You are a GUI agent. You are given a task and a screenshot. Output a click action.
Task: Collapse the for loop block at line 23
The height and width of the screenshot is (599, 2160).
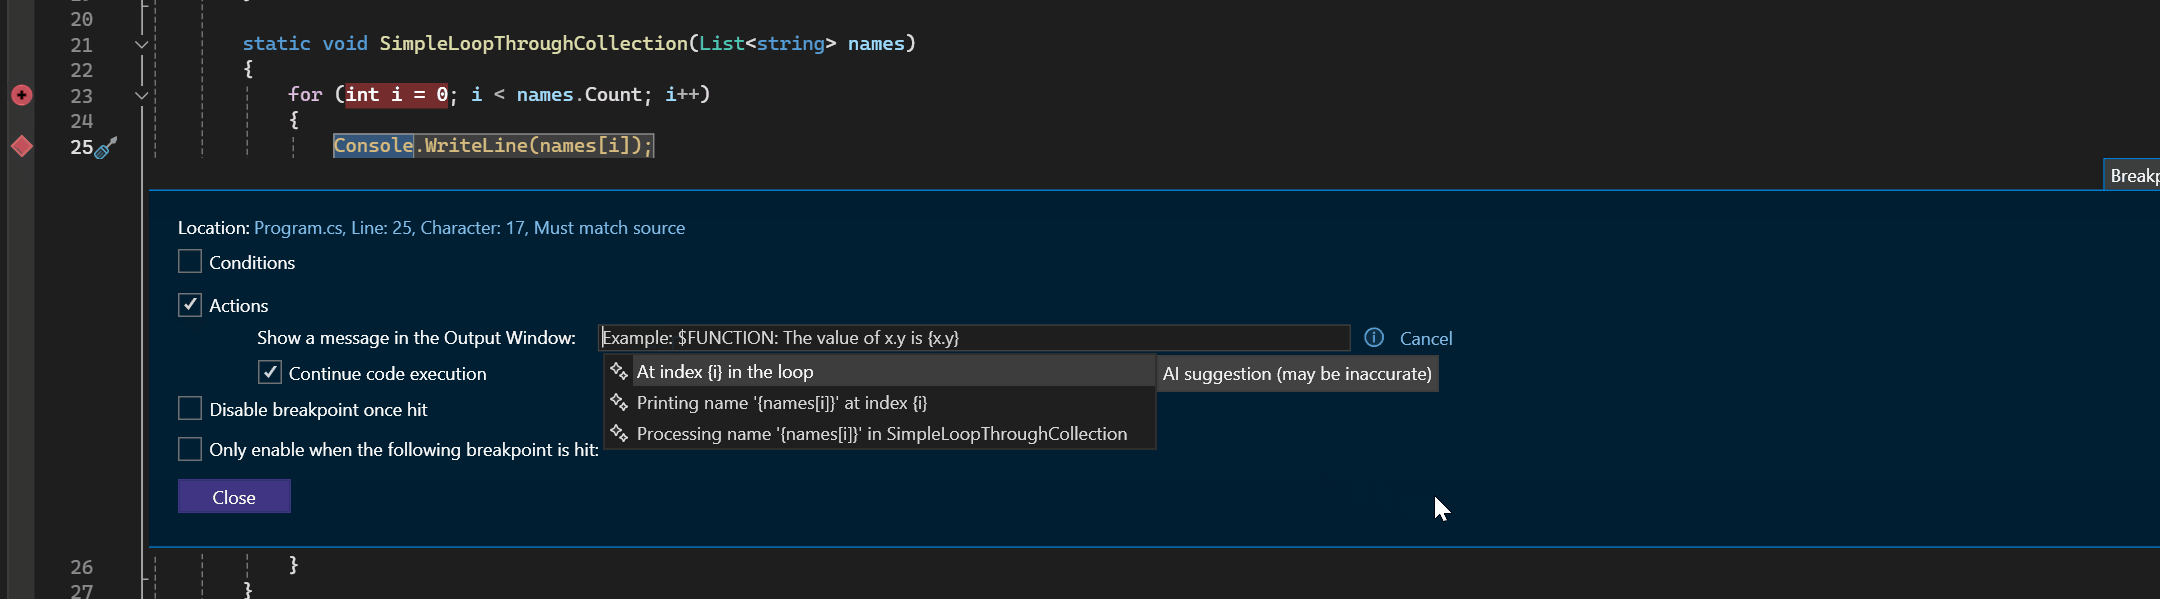141,95
